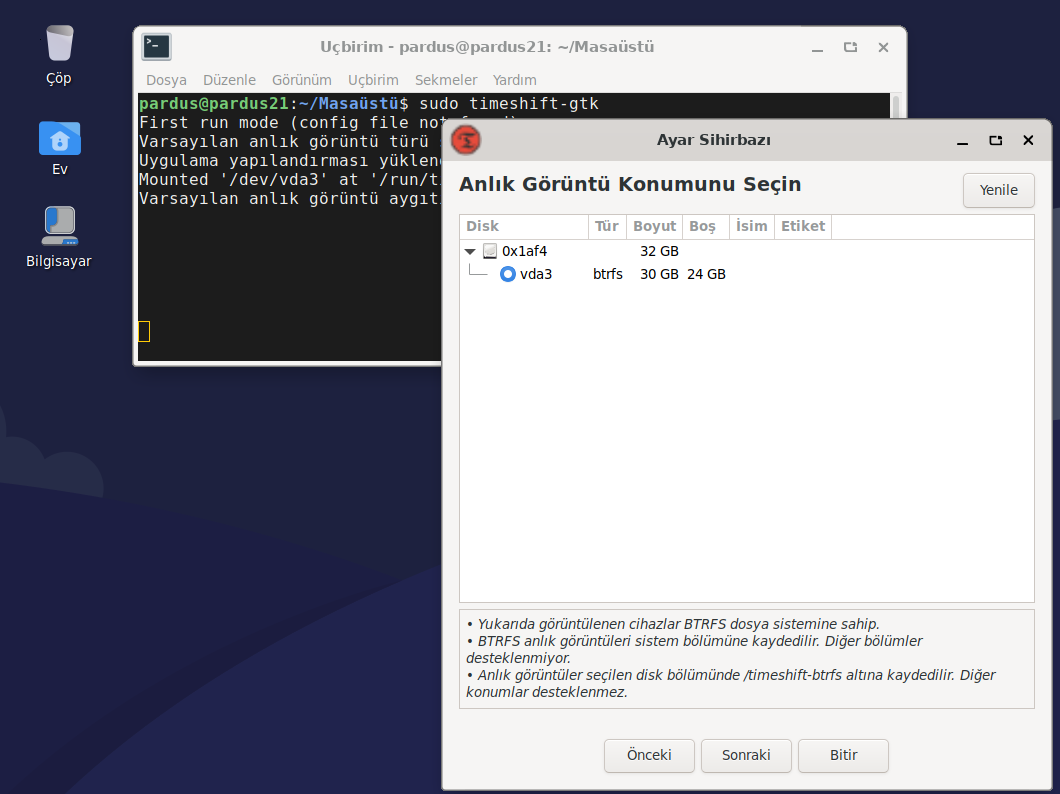Maximize the Ayar Sihirbazı window

point(995,141)
